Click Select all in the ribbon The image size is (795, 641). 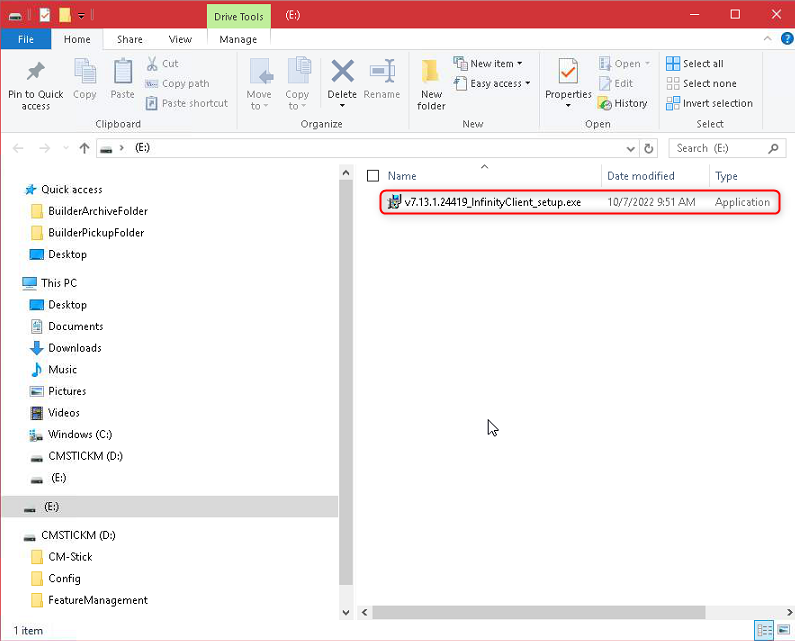click(x=695, y=63)
